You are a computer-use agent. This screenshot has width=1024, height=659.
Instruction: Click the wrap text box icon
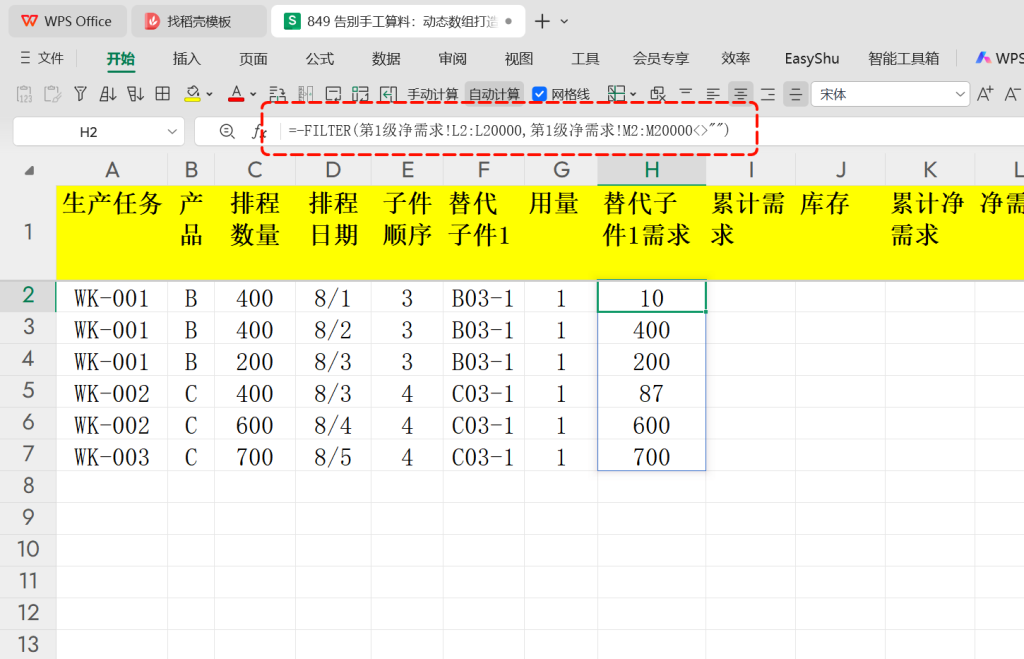coord(333,94)
